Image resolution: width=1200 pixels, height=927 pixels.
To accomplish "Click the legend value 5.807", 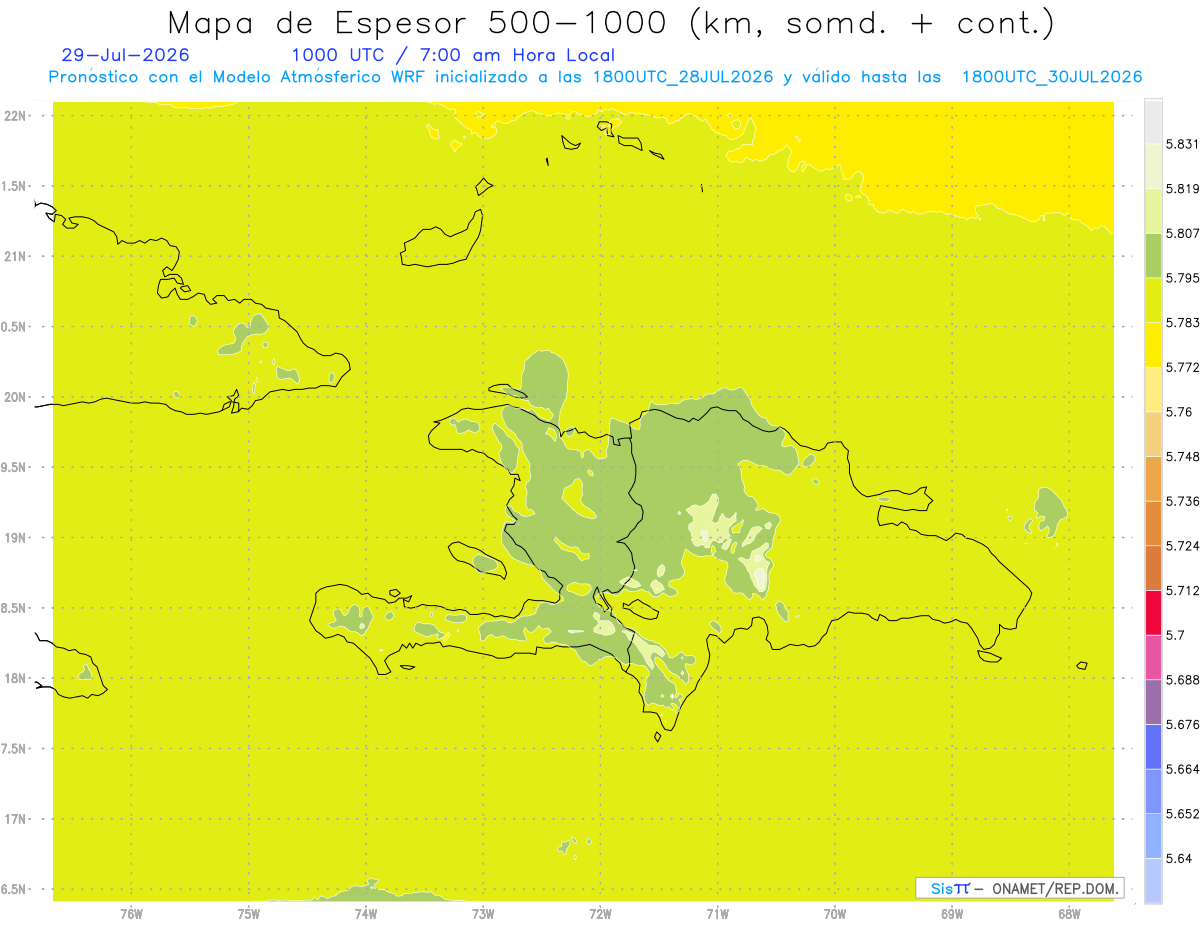I will (1182, 233).
